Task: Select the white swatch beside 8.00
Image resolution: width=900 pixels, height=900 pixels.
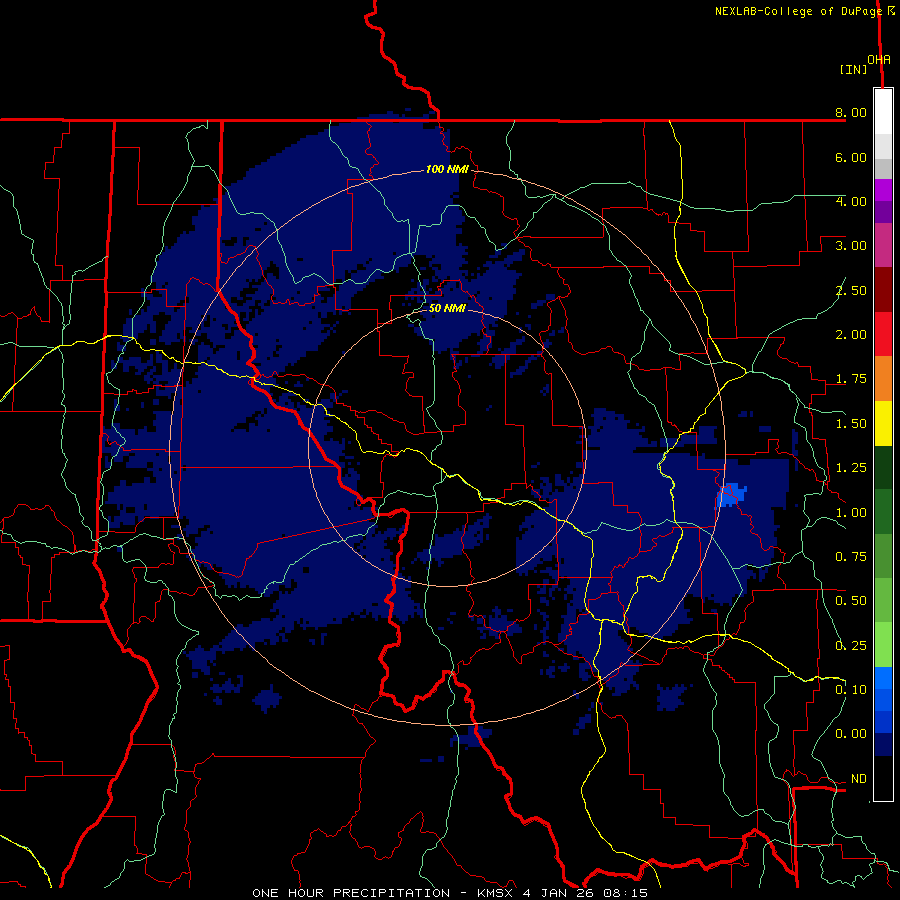Action: pyautogui.click(x=883, y=112)
